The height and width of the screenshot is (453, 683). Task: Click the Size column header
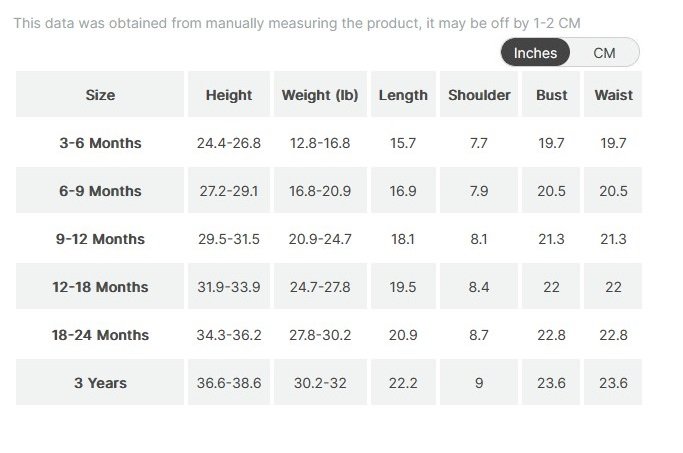point(100,95)
